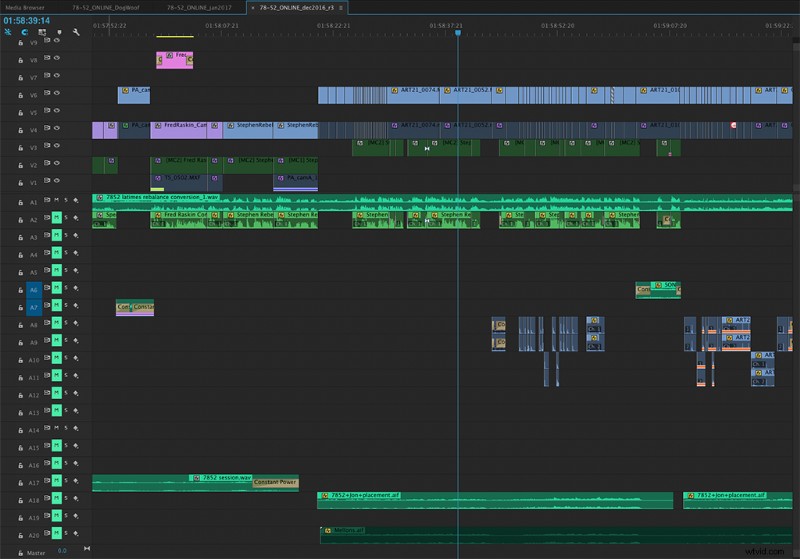Image resolution: width=800 pixels, height=559 pixels.
Task: Hide track V6 with its eye icon
Action: pyautogui.click(x=57, y=93)
